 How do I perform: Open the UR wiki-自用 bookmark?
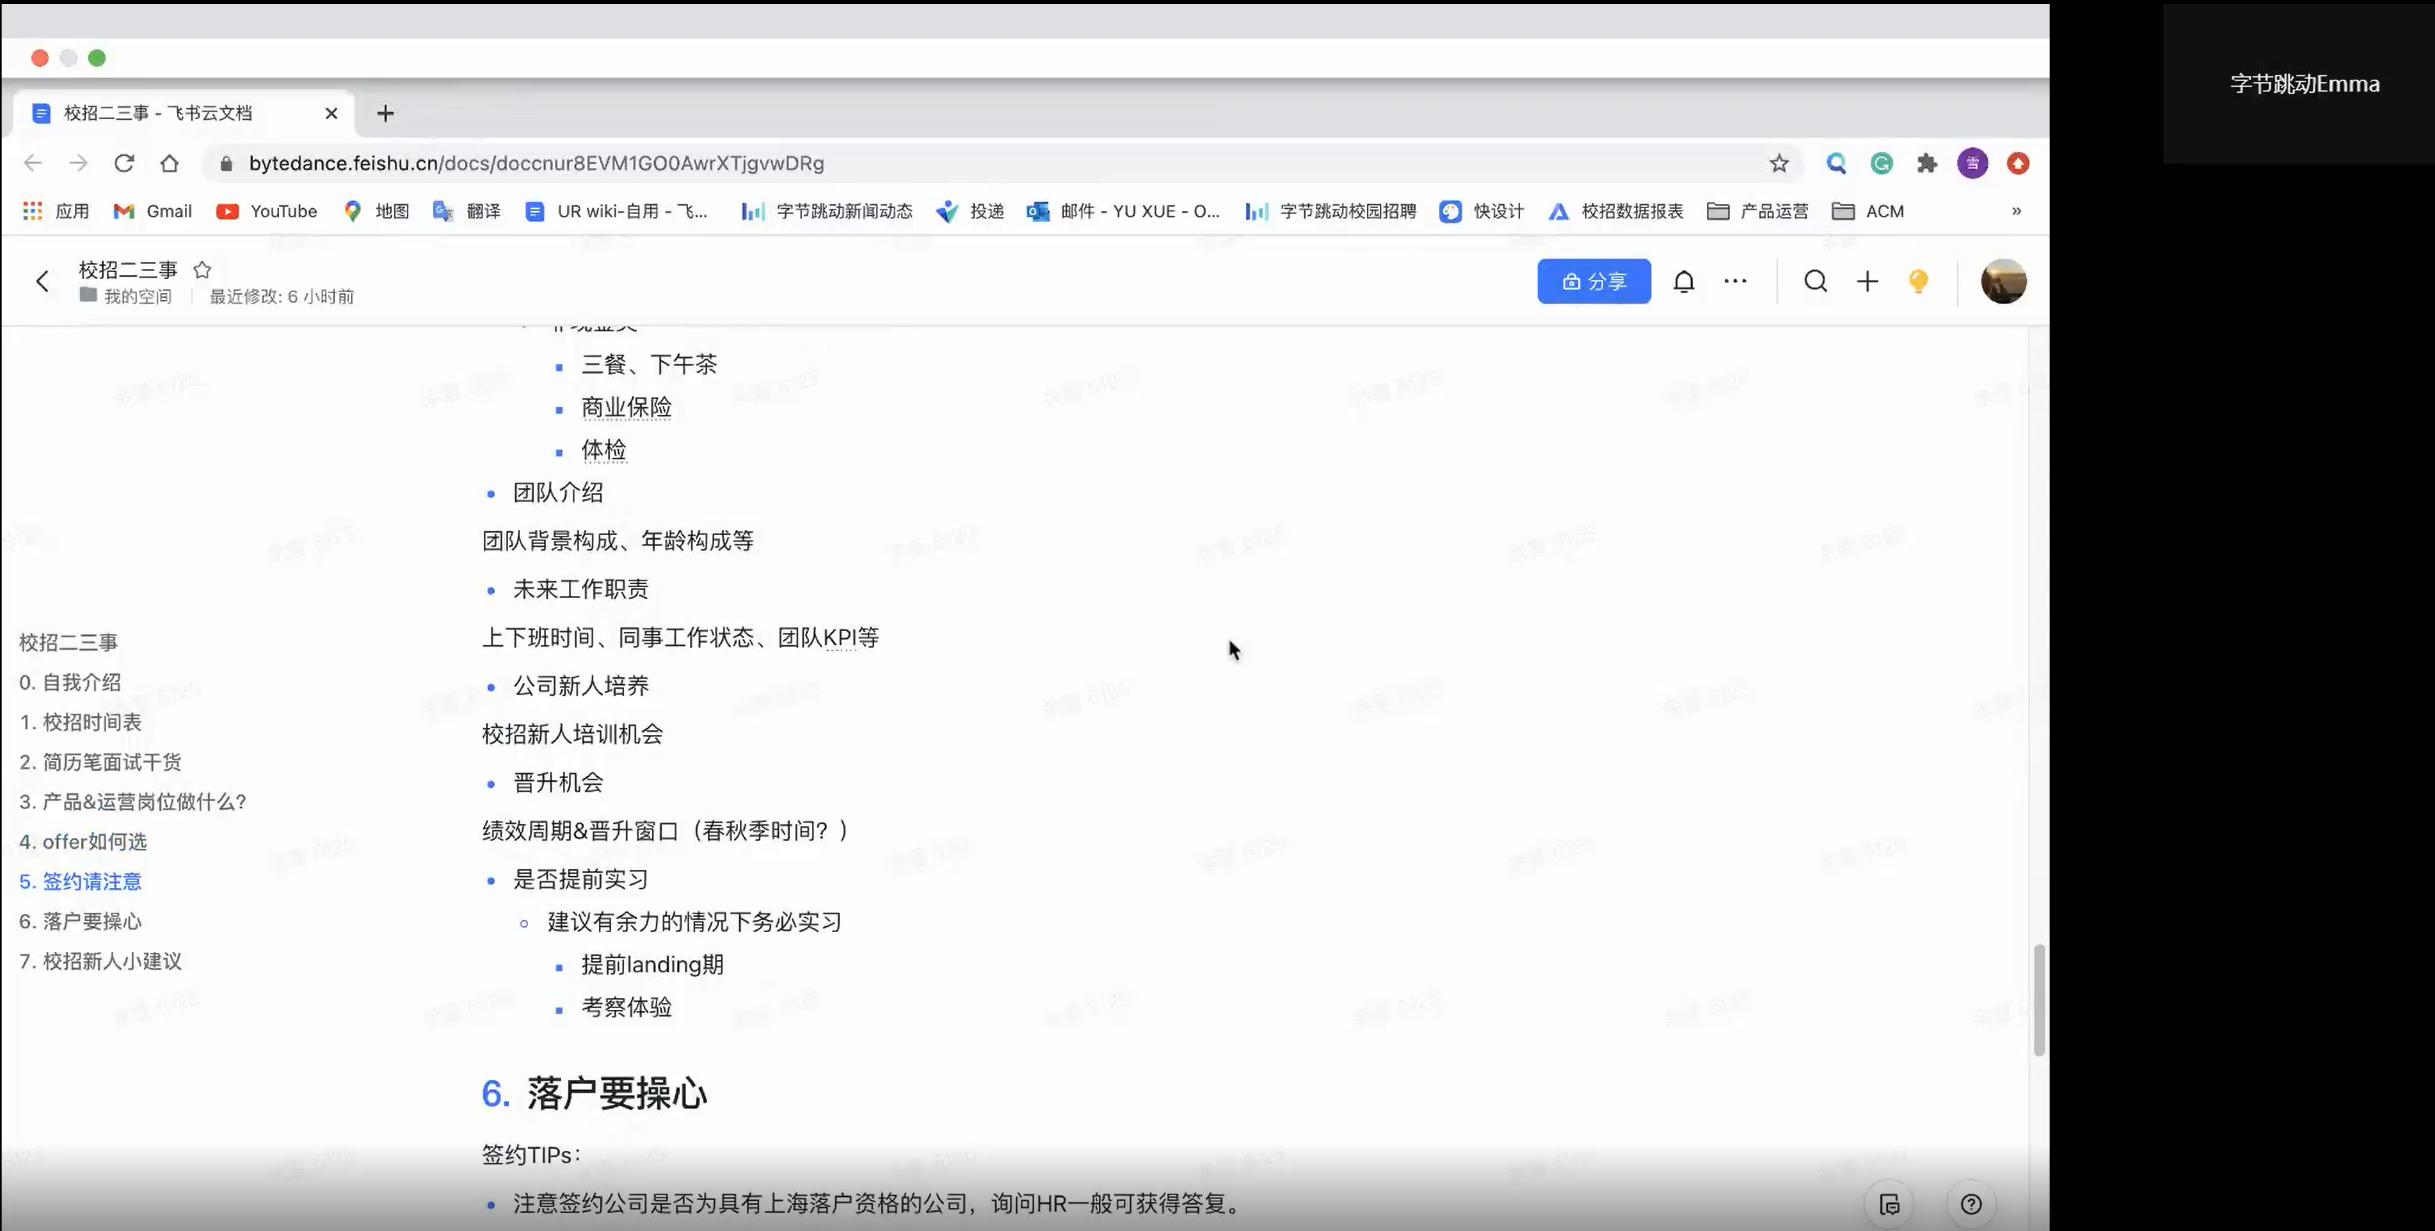click(x=616, y=211)
